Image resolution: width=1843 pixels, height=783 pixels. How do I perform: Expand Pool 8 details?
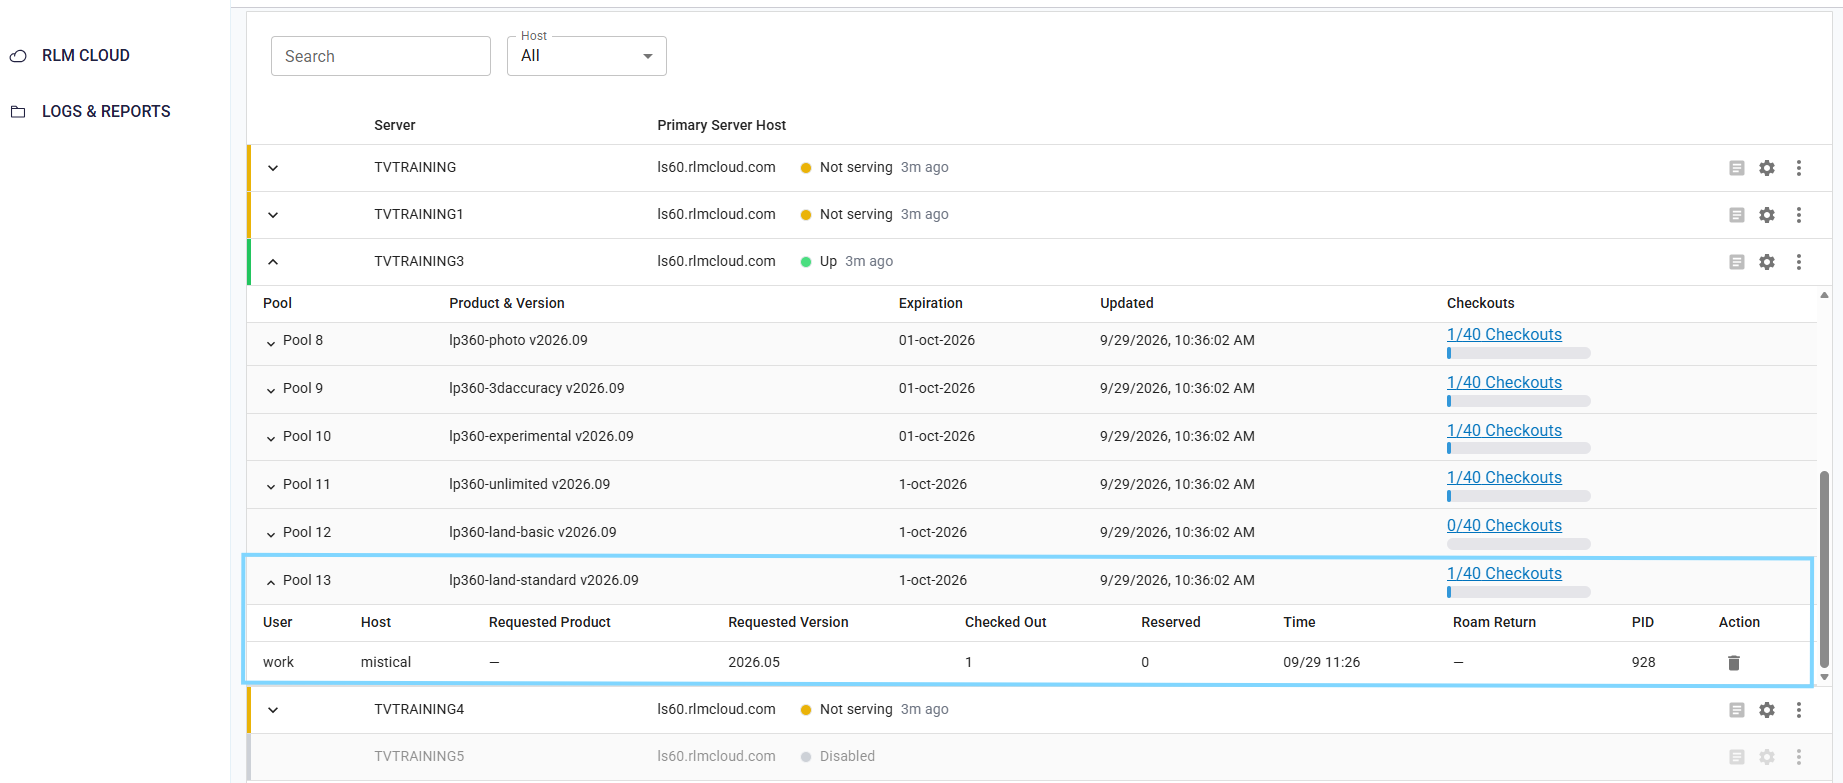[x=270, y=342]
